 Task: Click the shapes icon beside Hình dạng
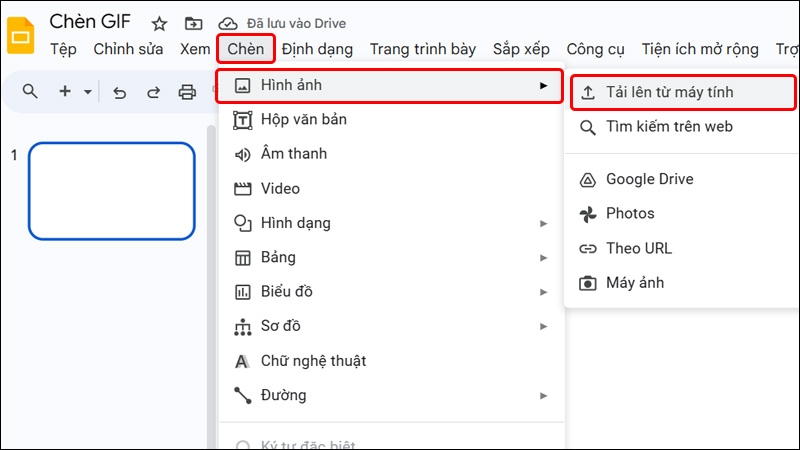click(x=242, y=223)
